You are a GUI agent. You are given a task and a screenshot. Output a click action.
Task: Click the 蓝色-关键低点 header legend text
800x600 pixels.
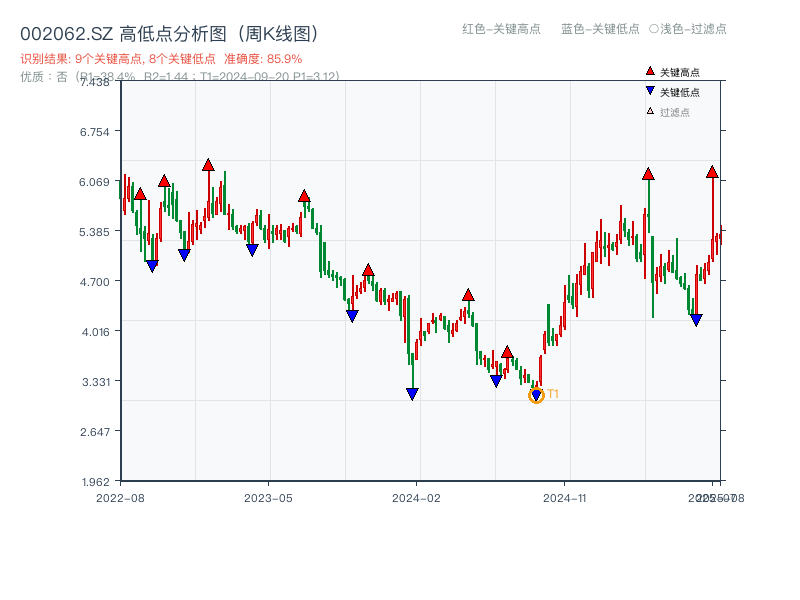click(600, 29)
